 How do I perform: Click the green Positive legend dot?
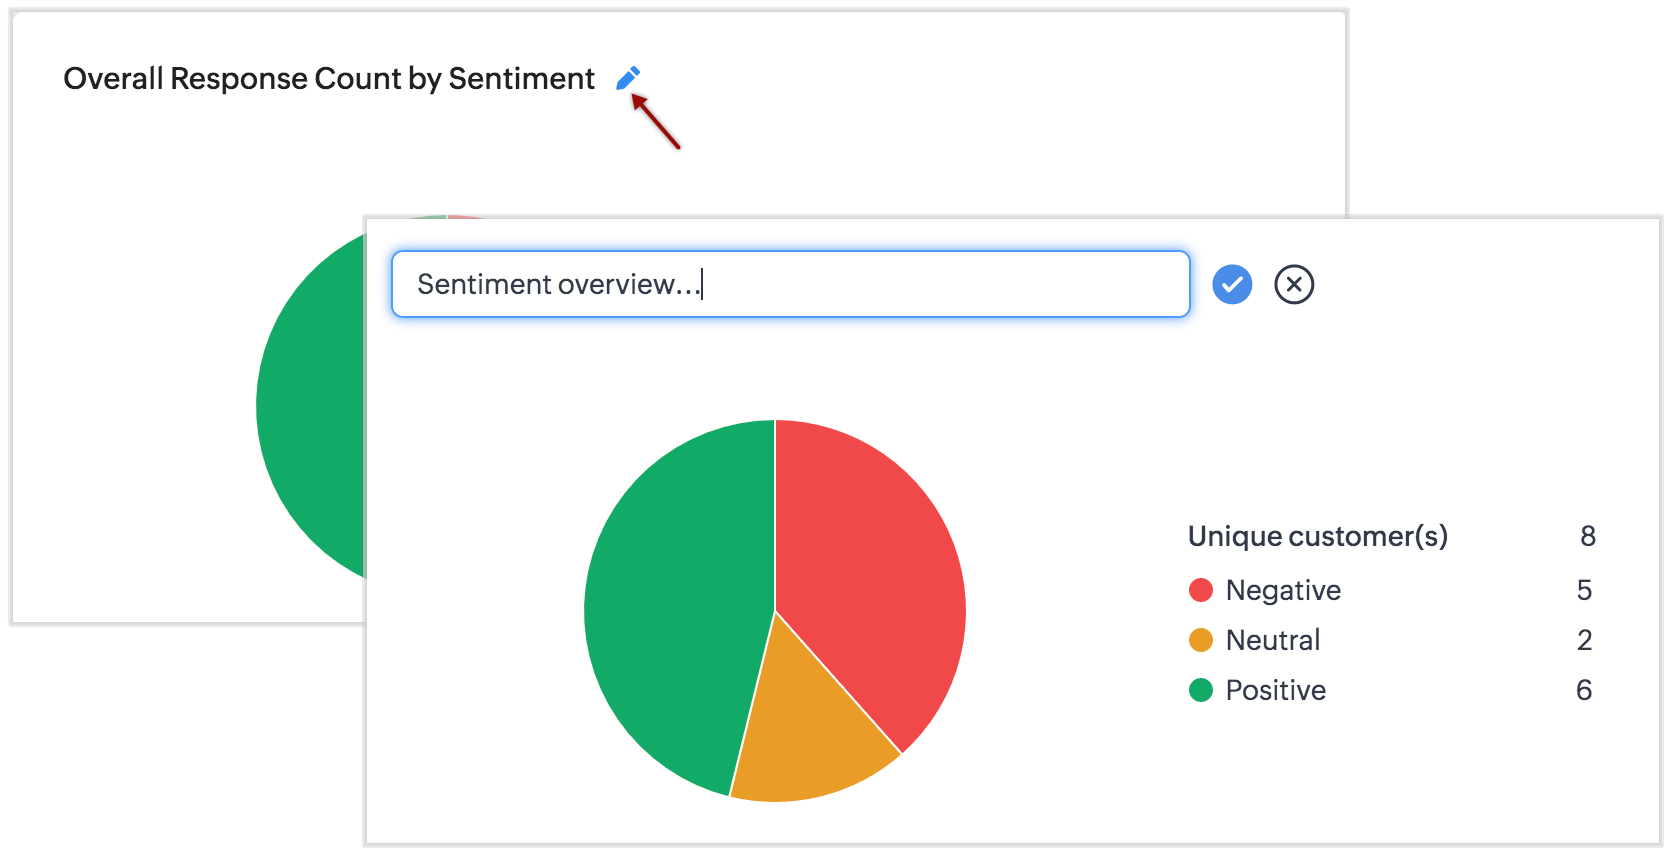tap(1201, 690)
